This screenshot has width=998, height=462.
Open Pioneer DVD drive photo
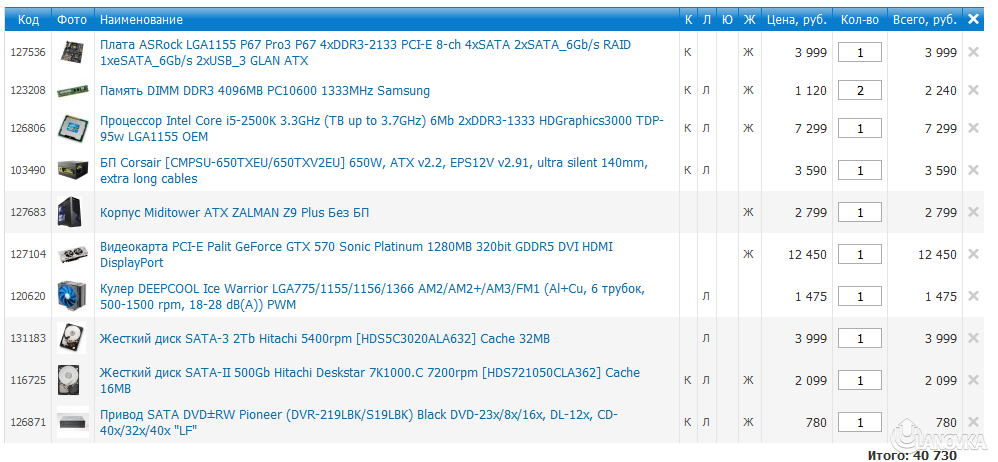coord(72,422)
